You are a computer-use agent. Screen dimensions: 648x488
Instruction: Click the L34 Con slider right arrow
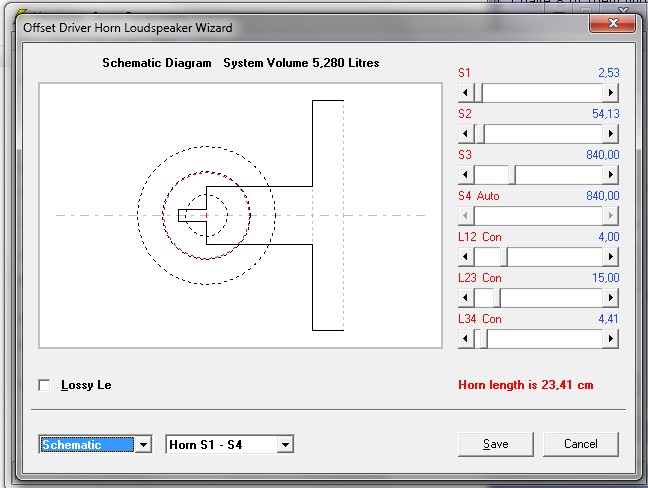pos(610,338)
